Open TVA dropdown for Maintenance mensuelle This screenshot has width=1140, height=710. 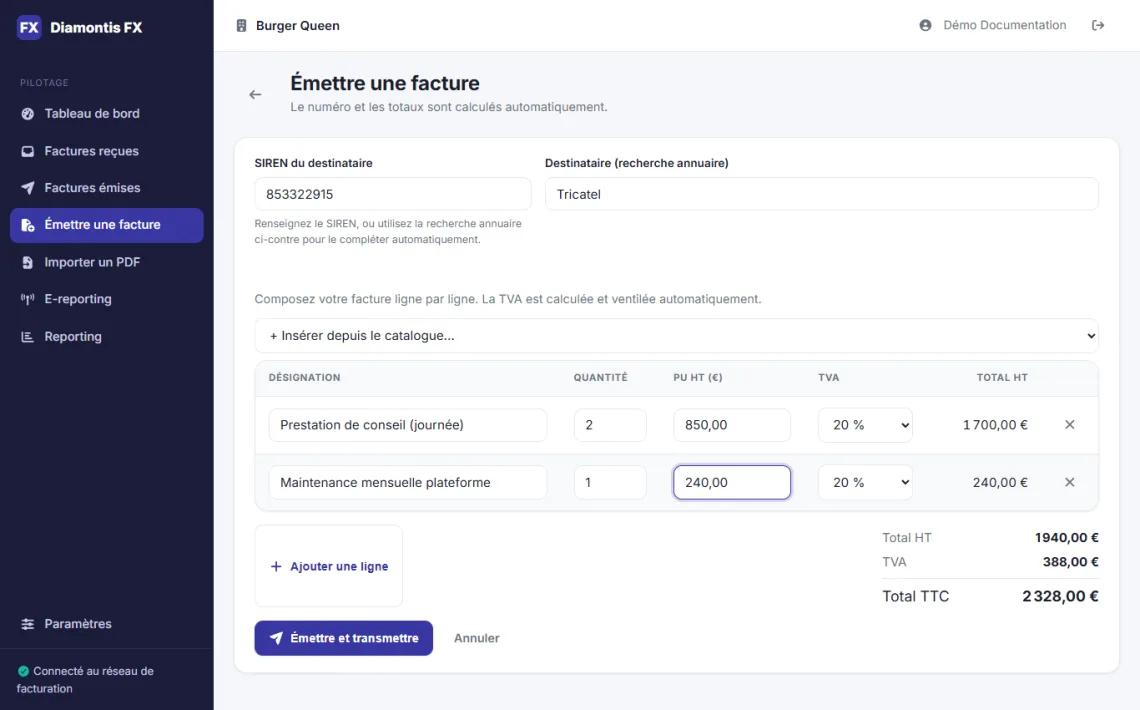coord(865,483)
